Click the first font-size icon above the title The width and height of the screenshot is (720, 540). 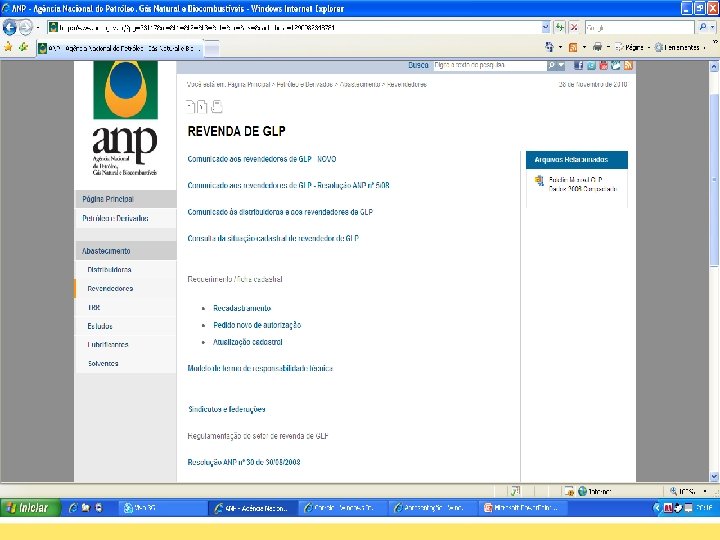[x=191, y=107]
